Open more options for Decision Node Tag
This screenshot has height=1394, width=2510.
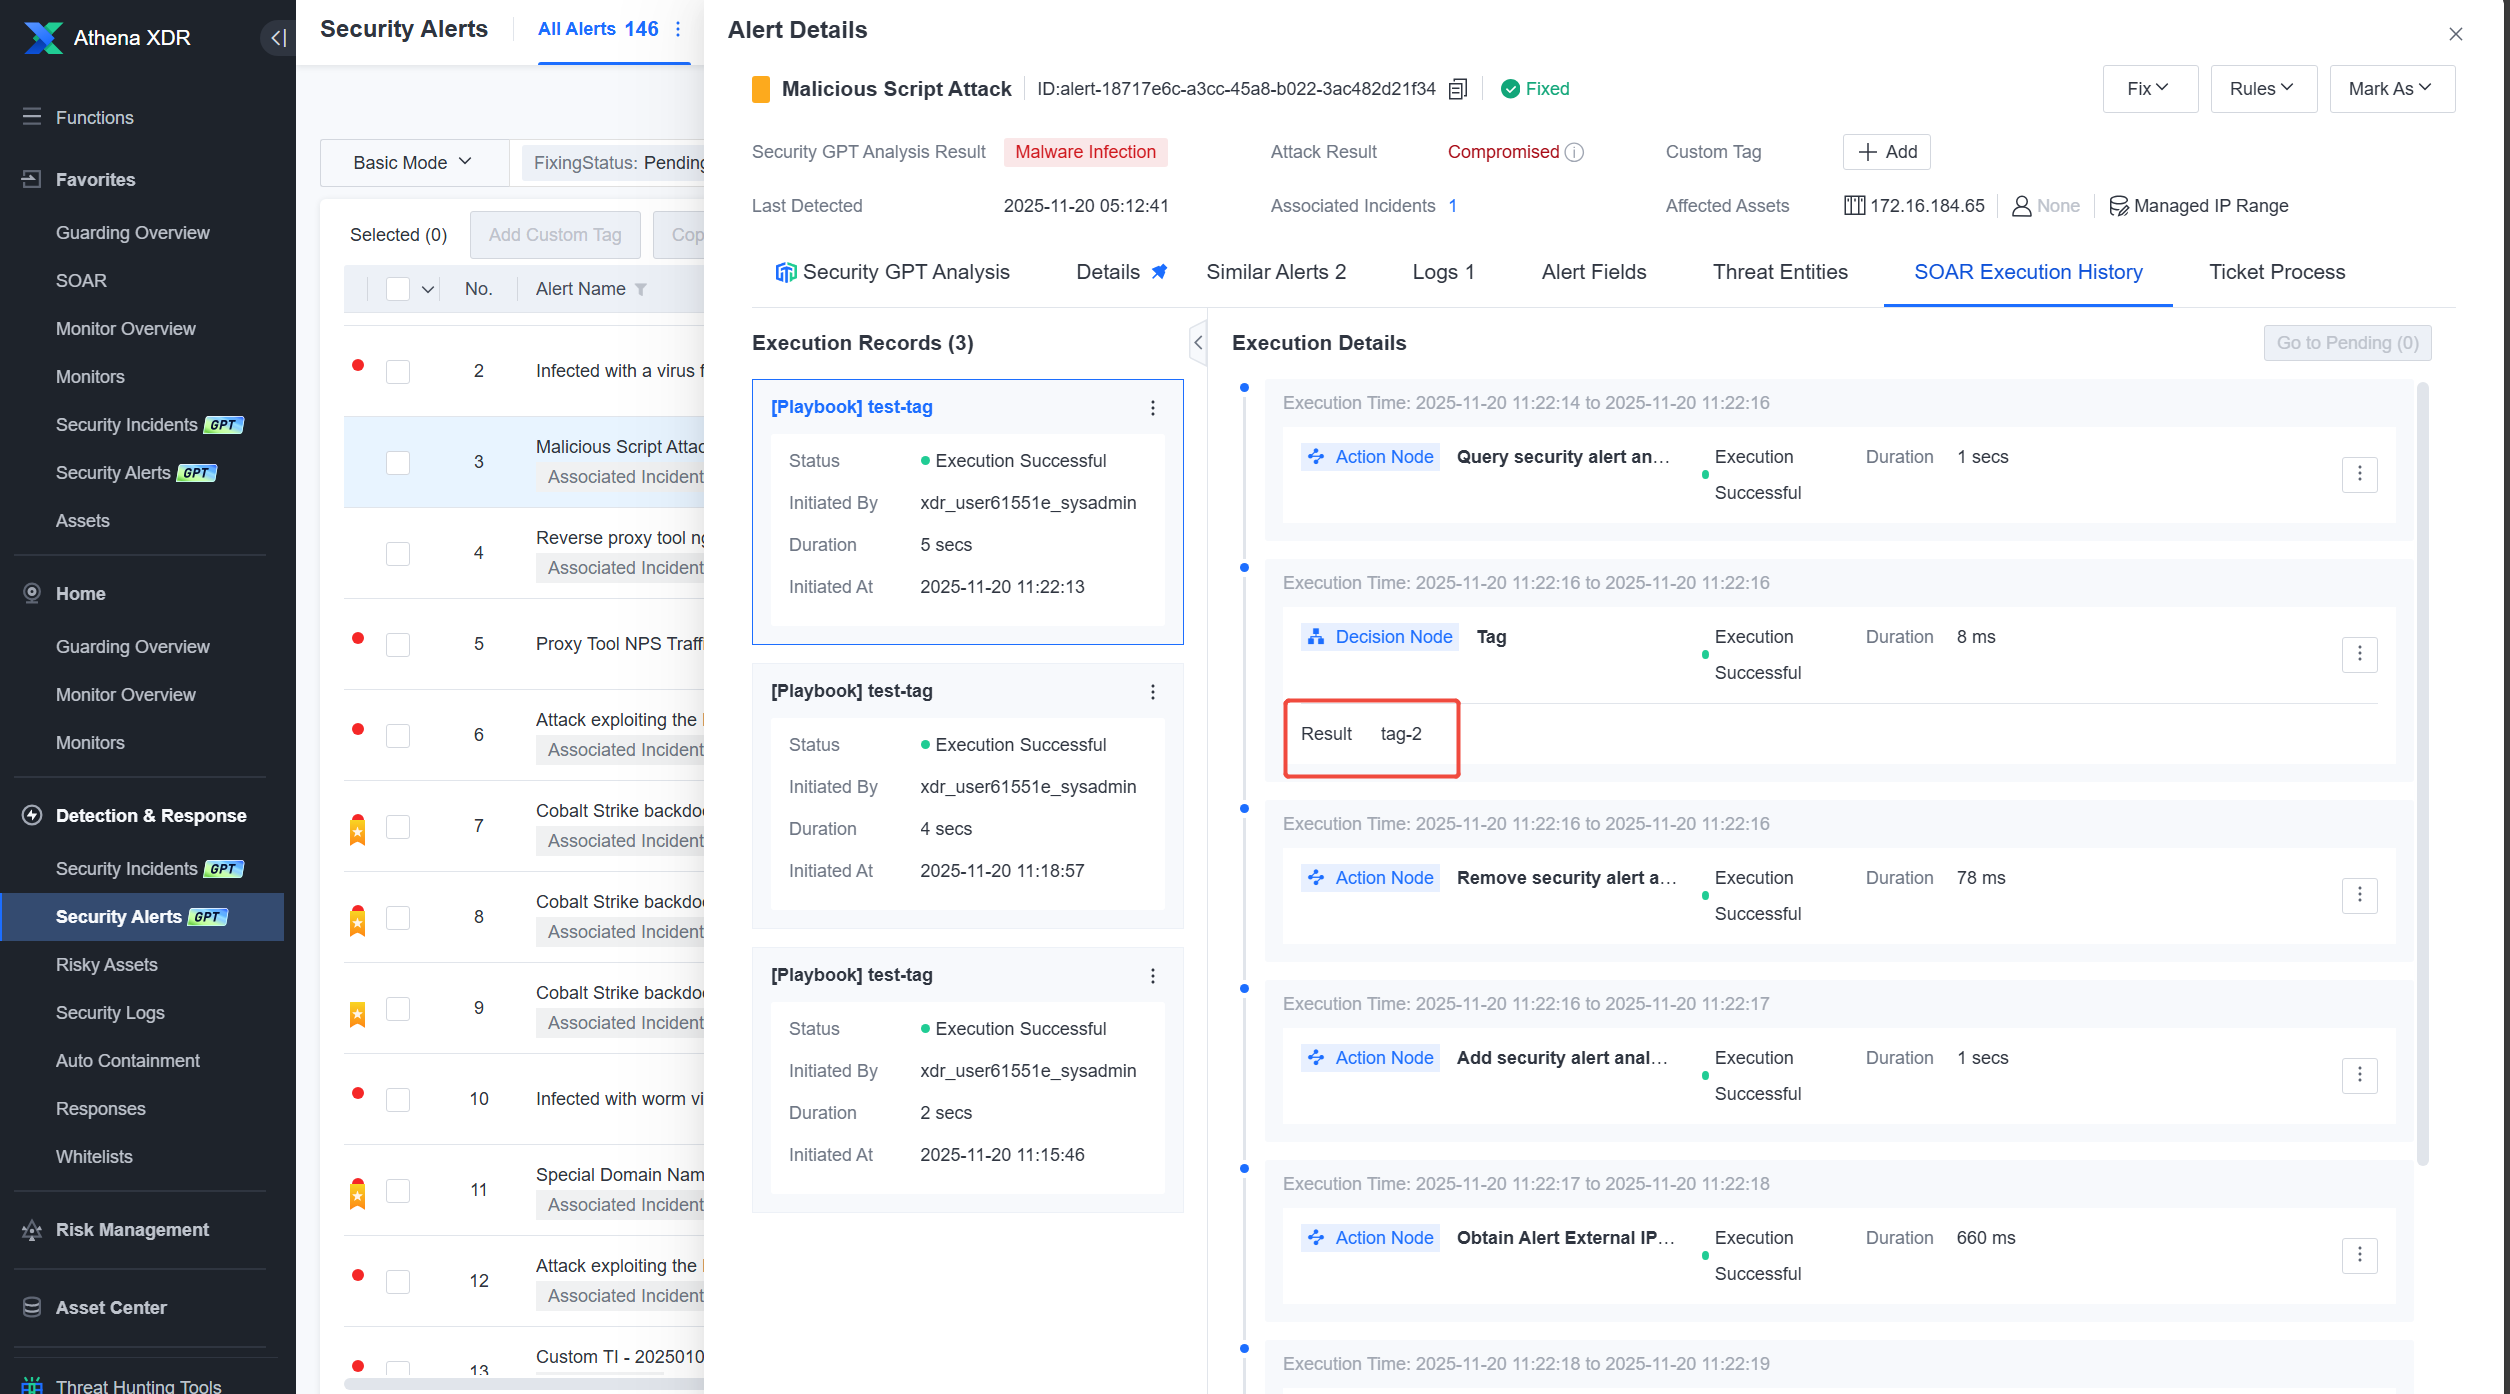click(x=2359, y=654)
